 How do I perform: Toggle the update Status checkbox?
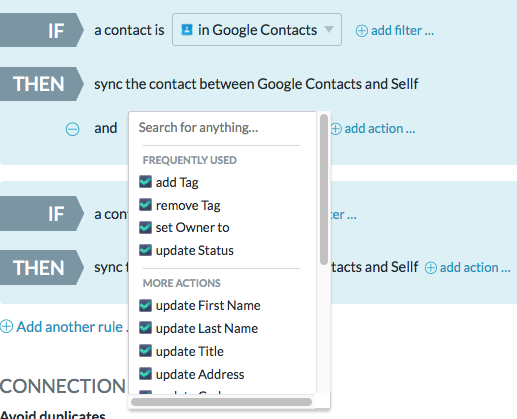[x=145, y=250]
